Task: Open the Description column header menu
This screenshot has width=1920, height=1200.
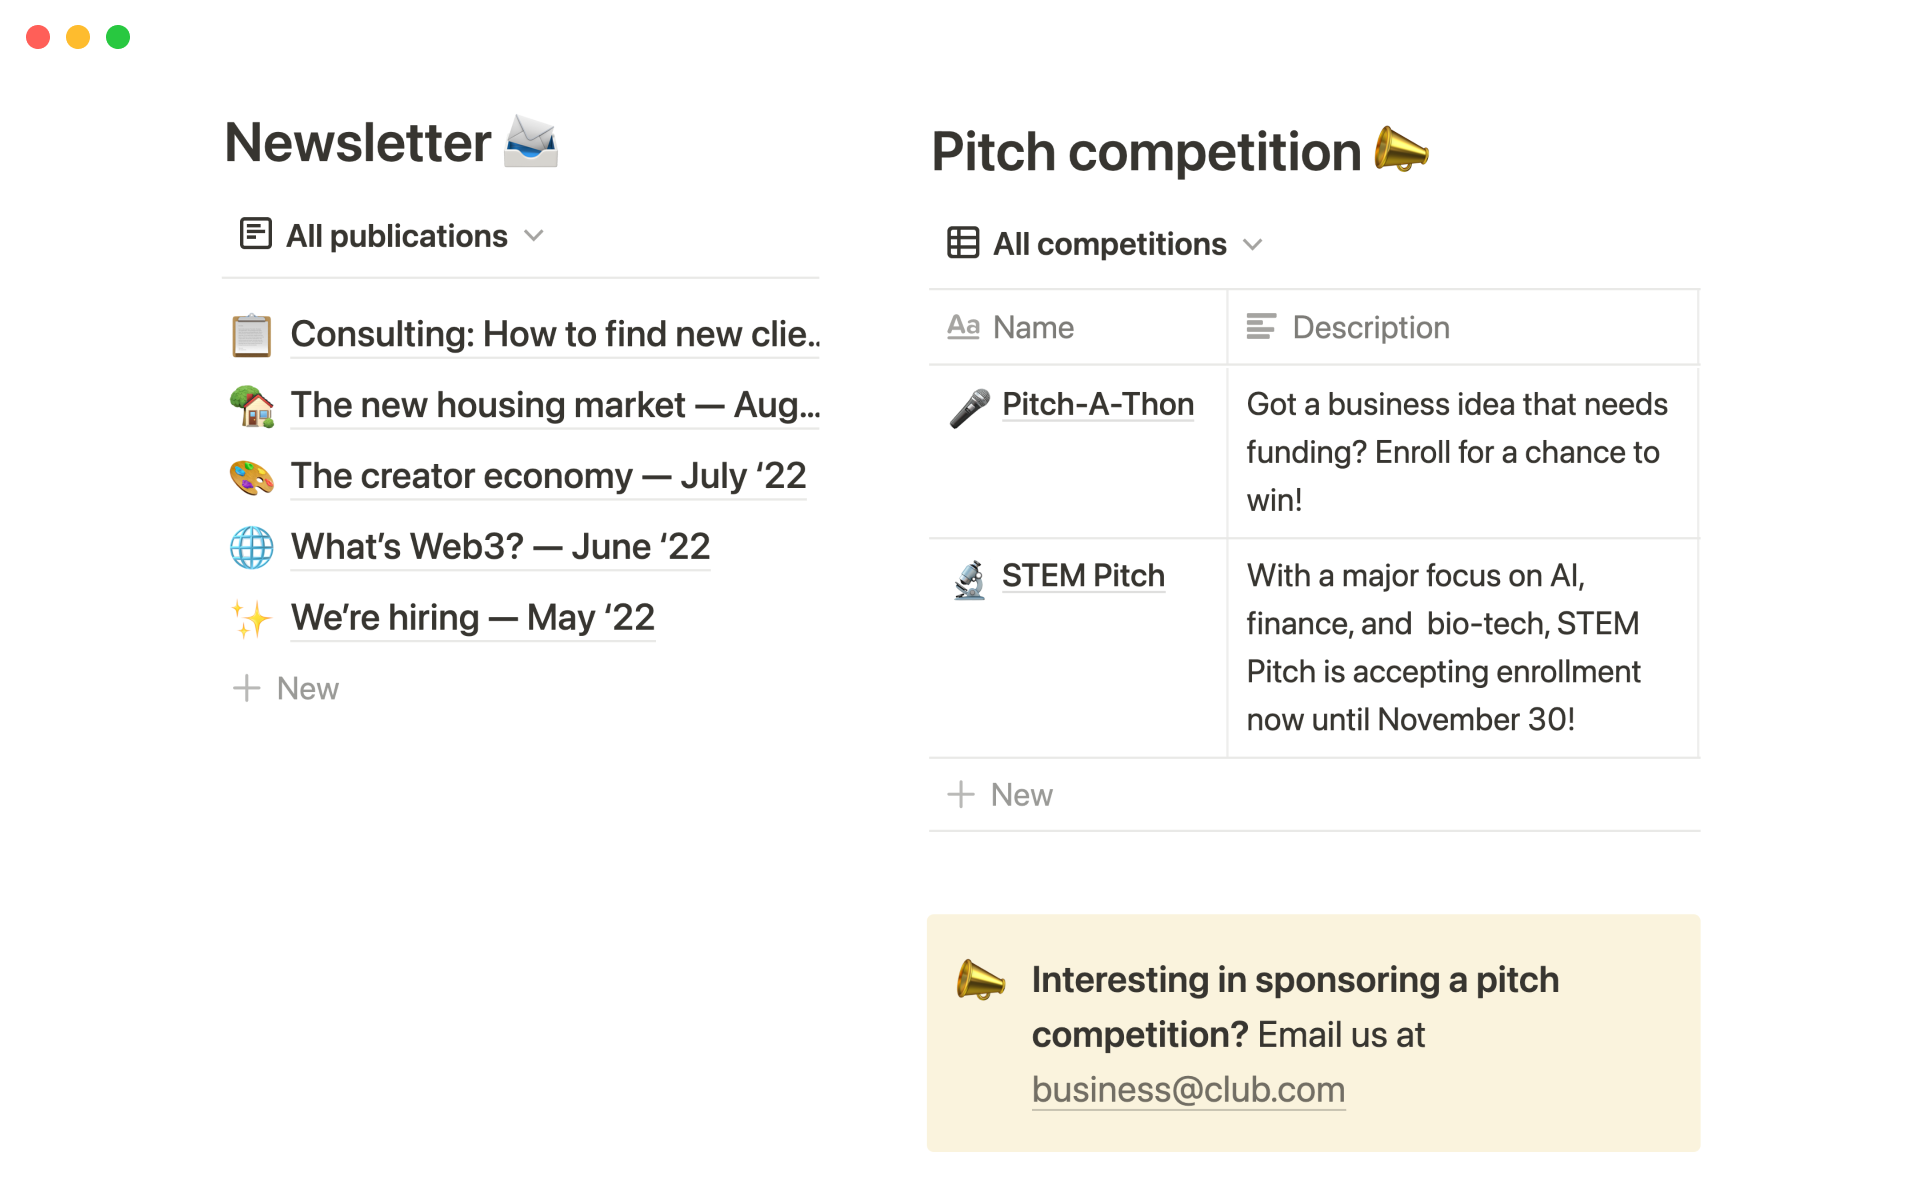Action: pyautogui.click(x=1370, y=327)
